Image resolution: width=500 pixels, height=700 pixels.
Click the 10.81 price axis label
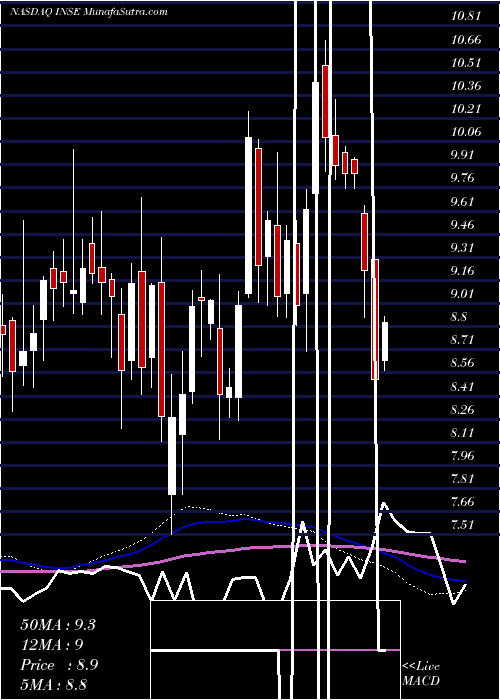[466, 17]
